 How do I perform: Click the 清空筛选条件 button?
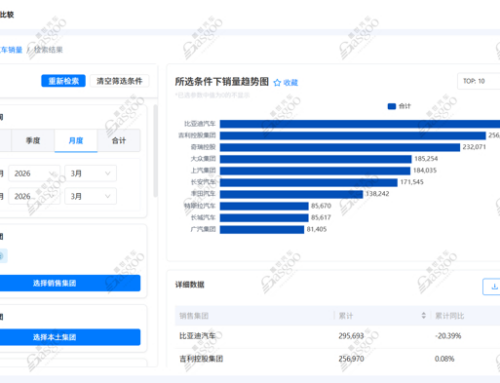click(119, 81)
